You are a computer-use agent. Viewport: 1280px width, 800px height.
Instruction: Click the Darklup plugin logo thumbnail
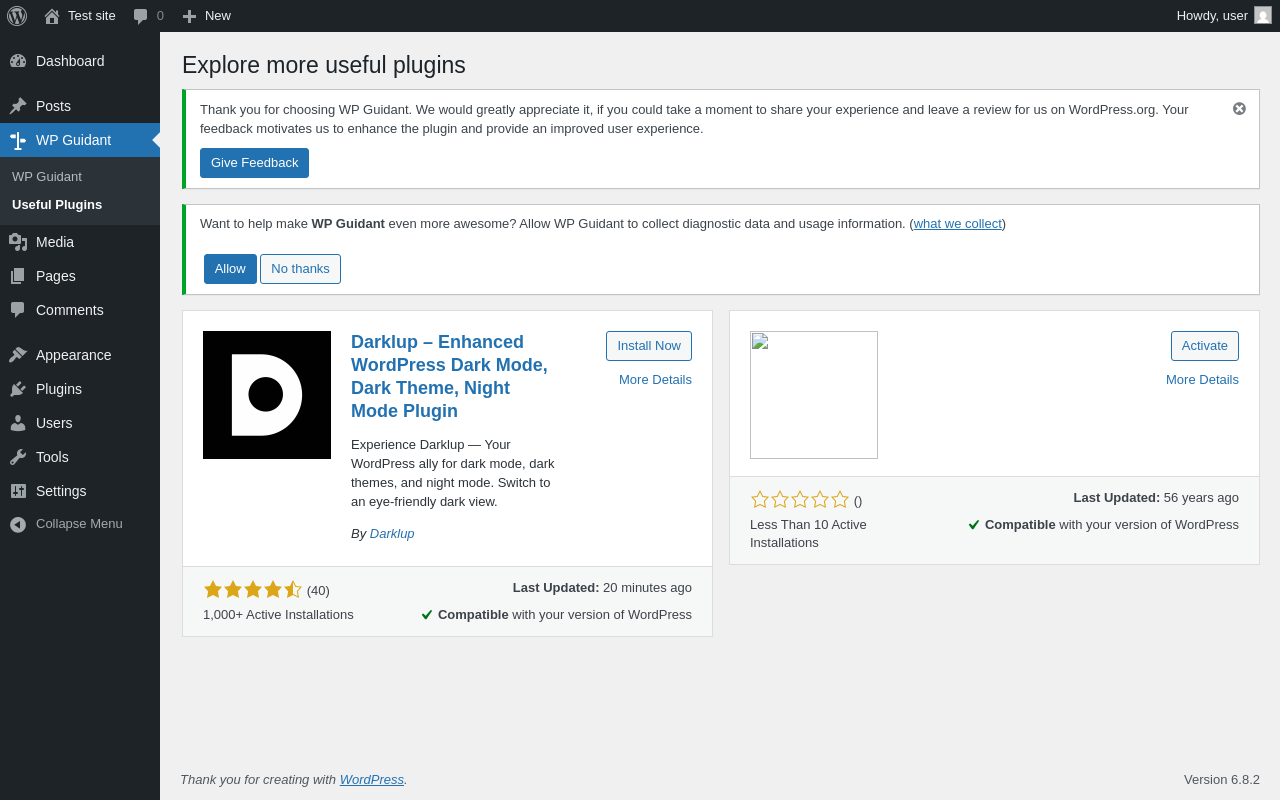(x=267, y=395)
